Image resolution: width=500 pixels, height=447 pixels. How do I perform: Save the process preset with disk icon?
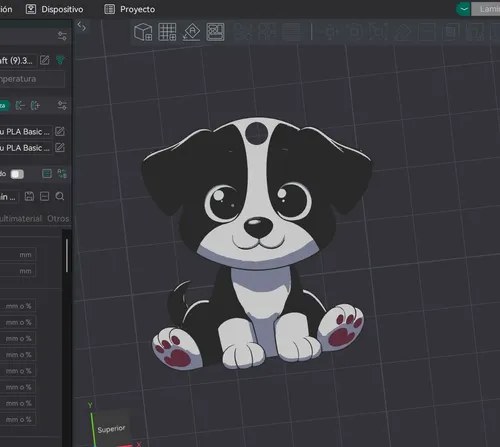[29, 196]
